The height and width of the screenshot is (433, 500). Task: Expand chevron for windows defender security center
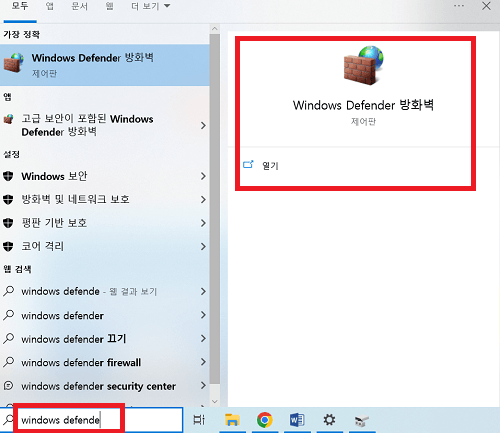pos(203,386)
